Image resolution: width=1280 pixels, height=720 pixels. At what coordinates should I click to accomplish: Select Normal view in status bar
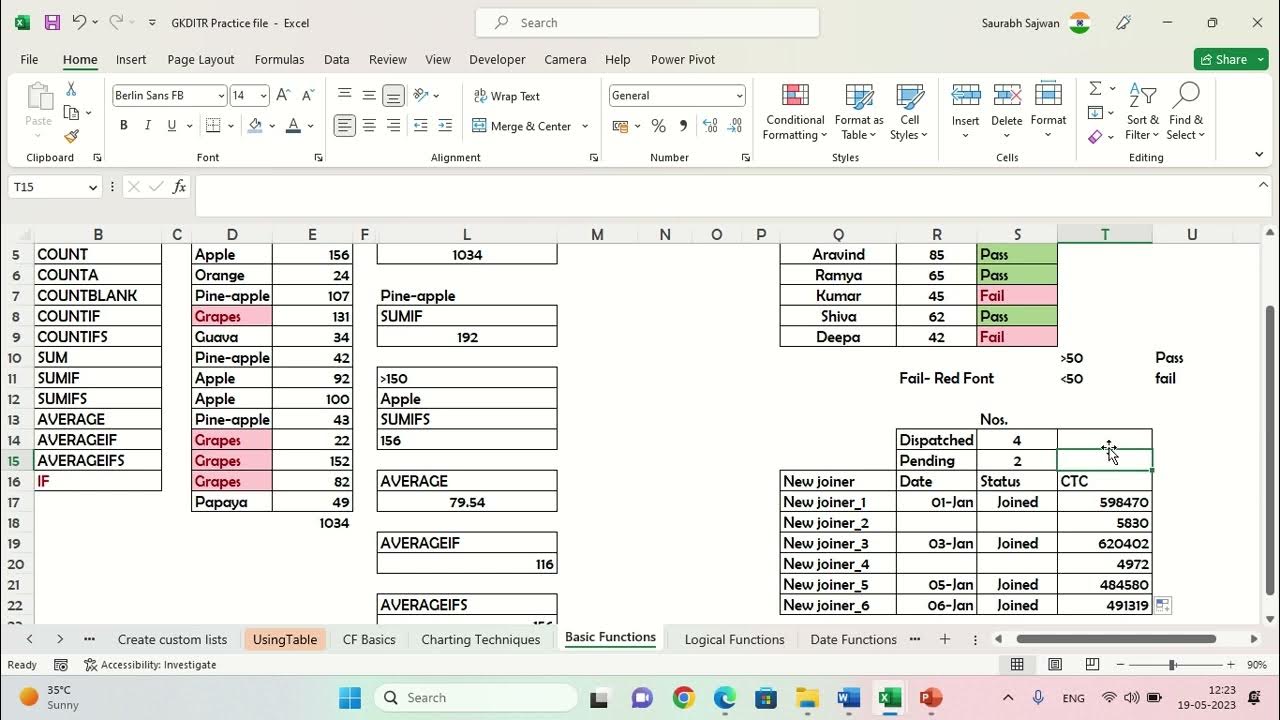point(1017,665)
